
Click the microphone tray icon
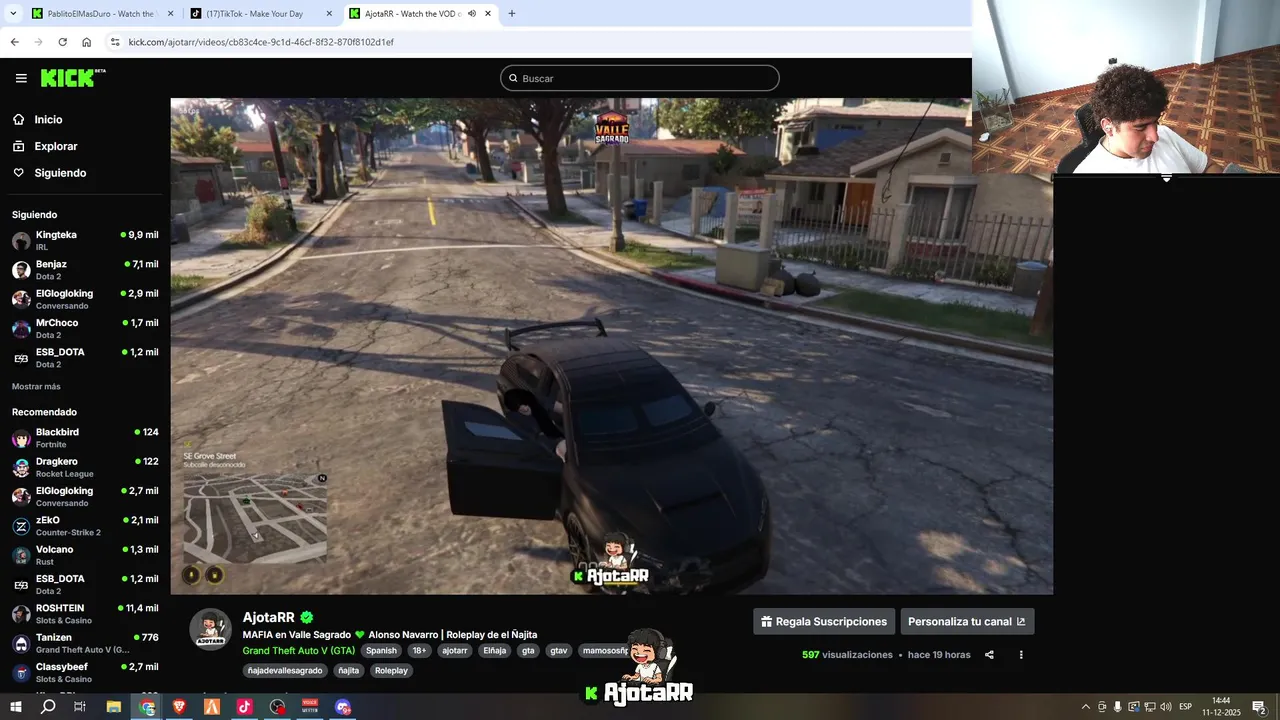pyautogui.click(x=1118, y=707)
